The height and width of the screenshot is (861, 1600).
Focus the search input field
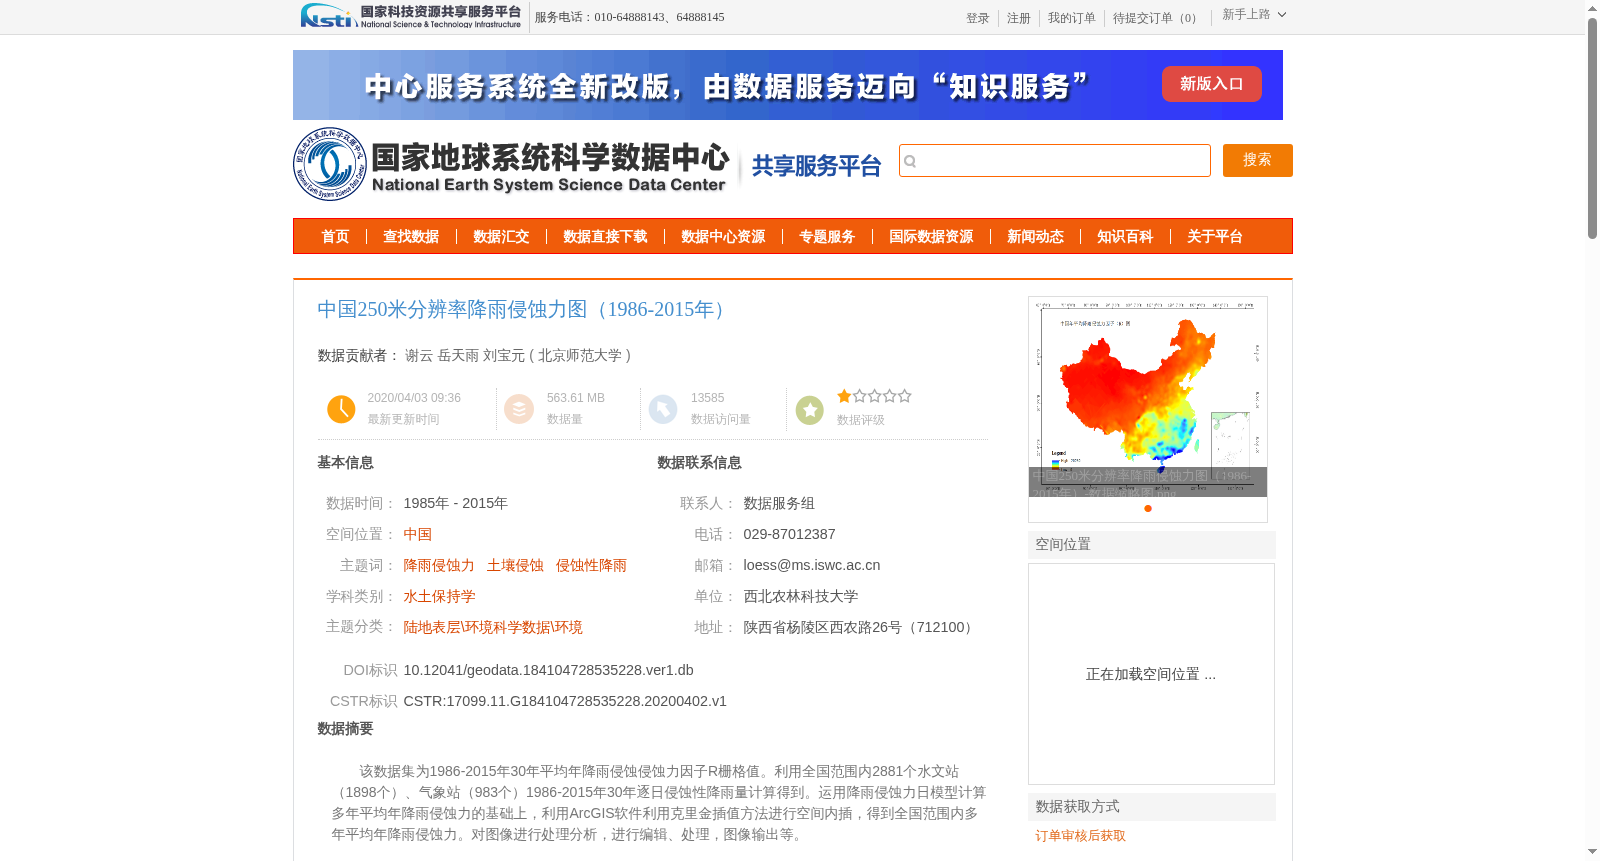point(1055,161)
